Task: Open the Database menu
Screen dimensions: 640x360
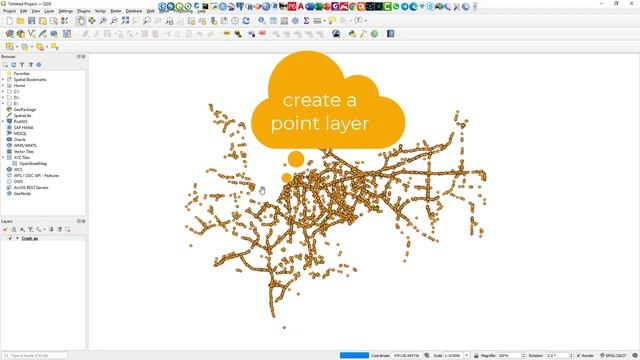Action: tap(134, 11)
